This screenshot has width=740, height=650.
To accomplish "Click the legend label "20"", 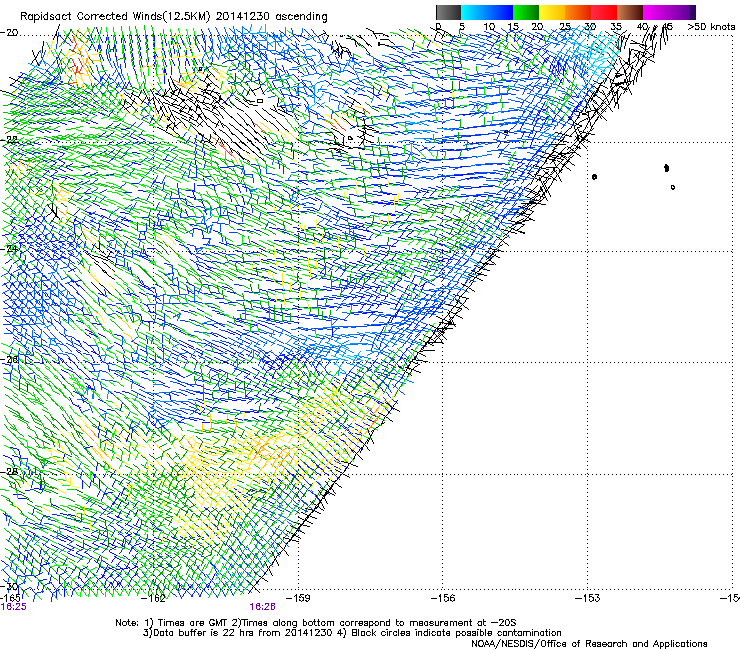I will tap(537, 27).
